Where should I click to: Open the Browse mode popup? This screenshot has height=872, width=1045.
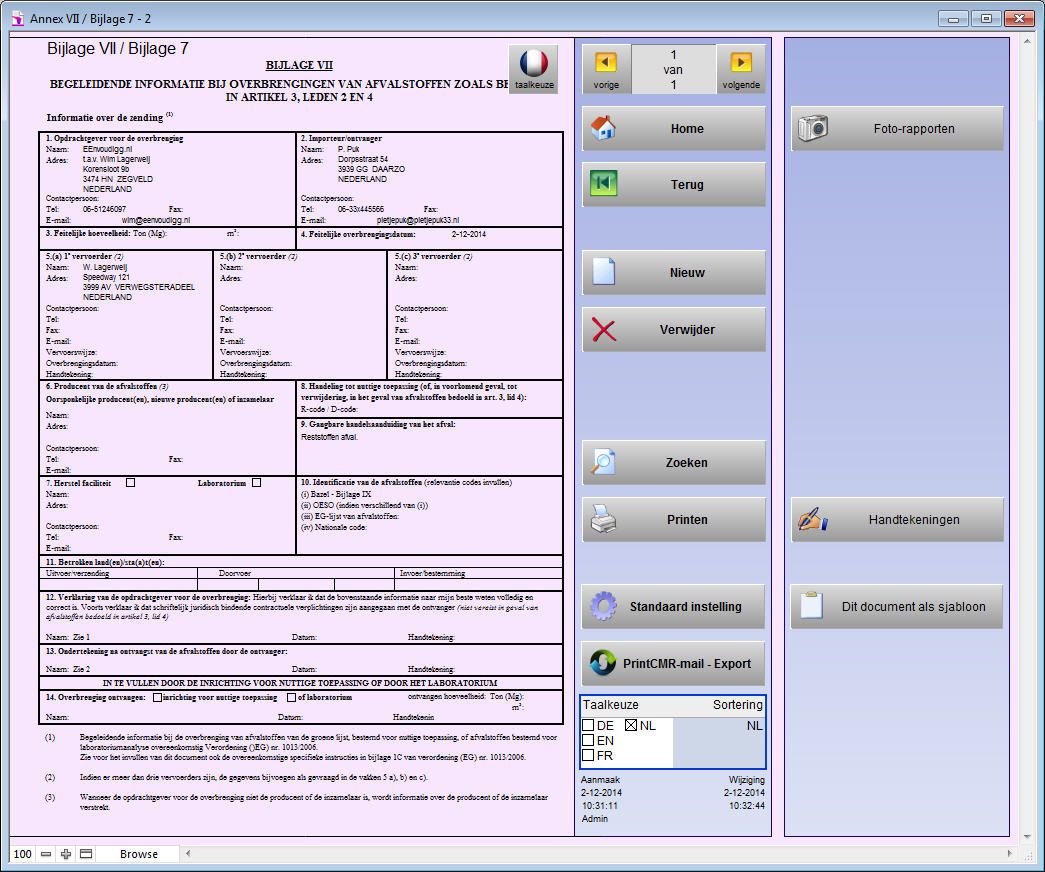140,854
